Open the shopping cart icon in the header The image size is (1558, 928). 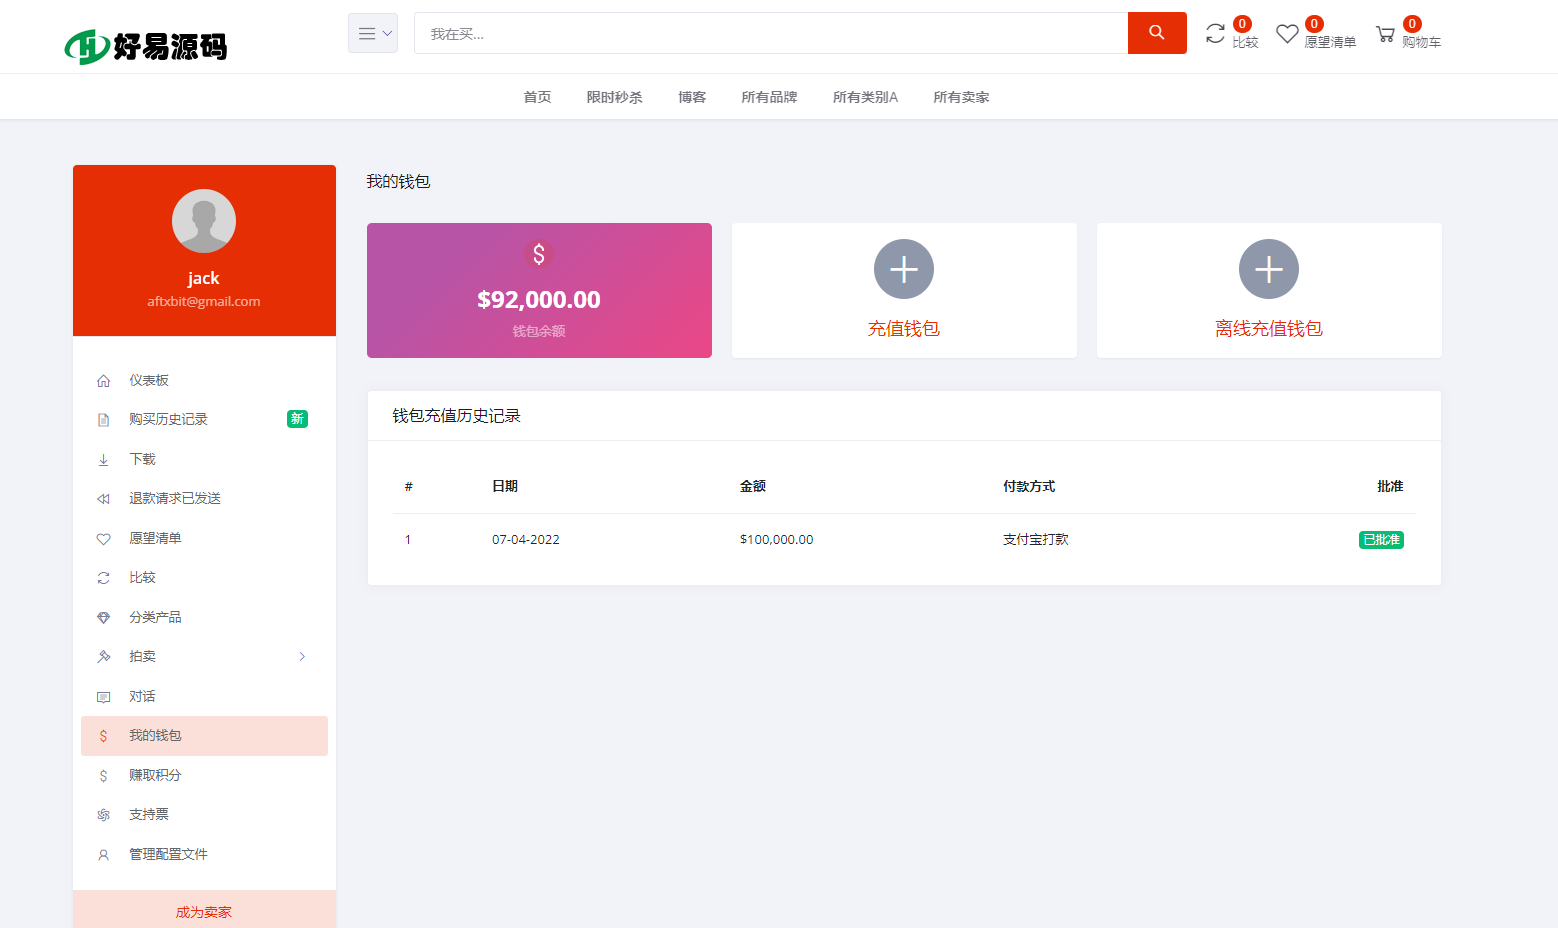[1385, 34]
